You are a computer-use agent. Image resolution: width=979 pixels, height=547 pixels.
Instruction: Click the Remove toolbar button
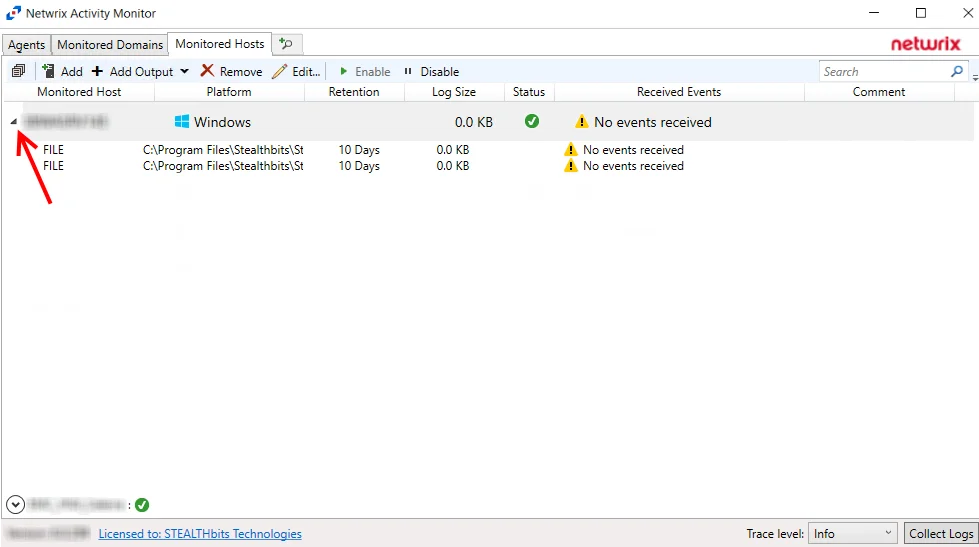231,71
